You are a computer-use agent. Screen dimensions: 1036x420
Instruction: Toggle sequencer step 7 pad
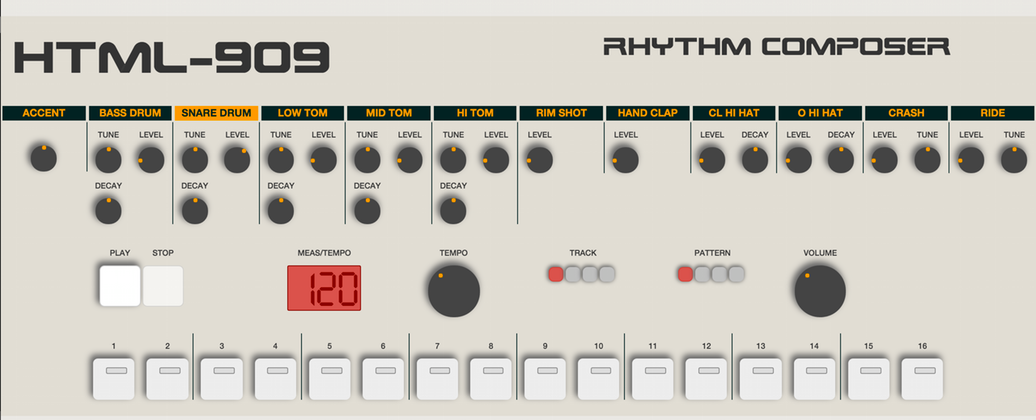coord(437,379)
